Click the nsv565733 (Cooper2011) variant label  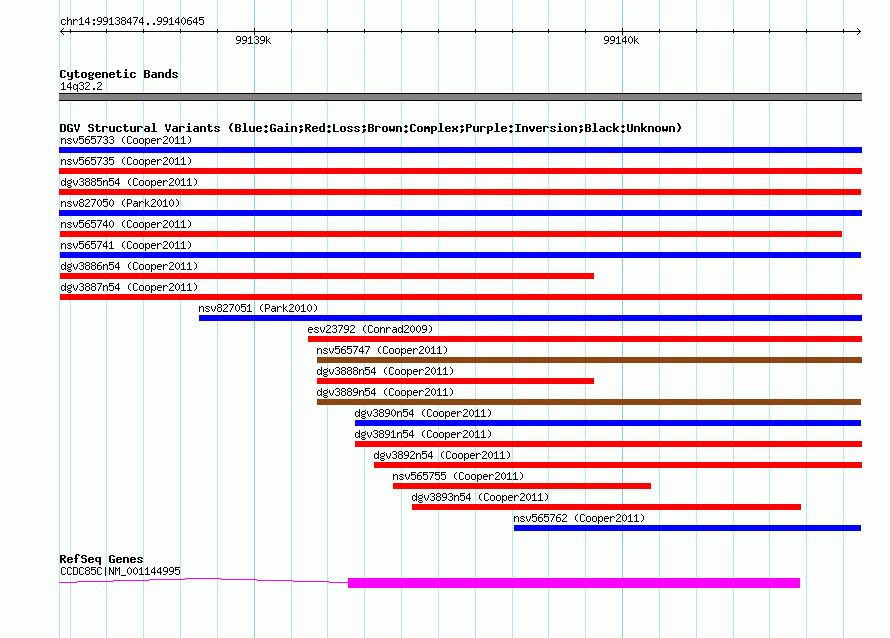pyautogui.click(x=126, y=140)
